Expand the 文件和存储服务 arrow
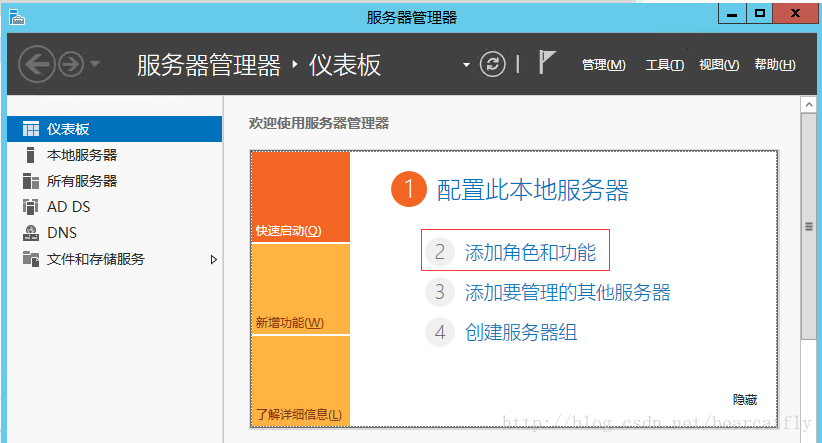The width and height of the screenshot is (822, 443). coord(213,259)
